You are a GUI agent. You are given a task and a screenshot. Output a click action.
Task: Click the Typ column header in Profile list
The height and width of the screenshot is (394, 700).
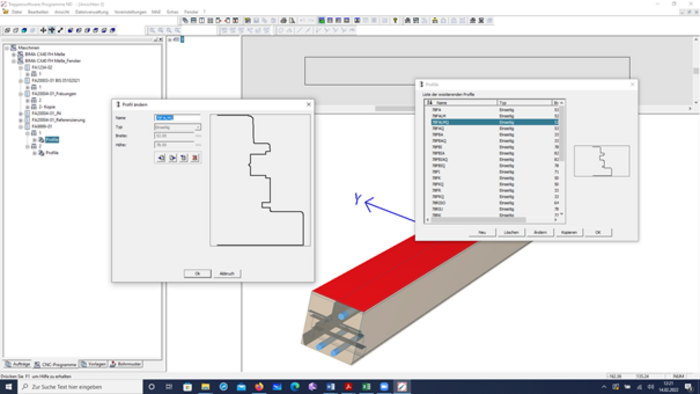click(525, 103)
